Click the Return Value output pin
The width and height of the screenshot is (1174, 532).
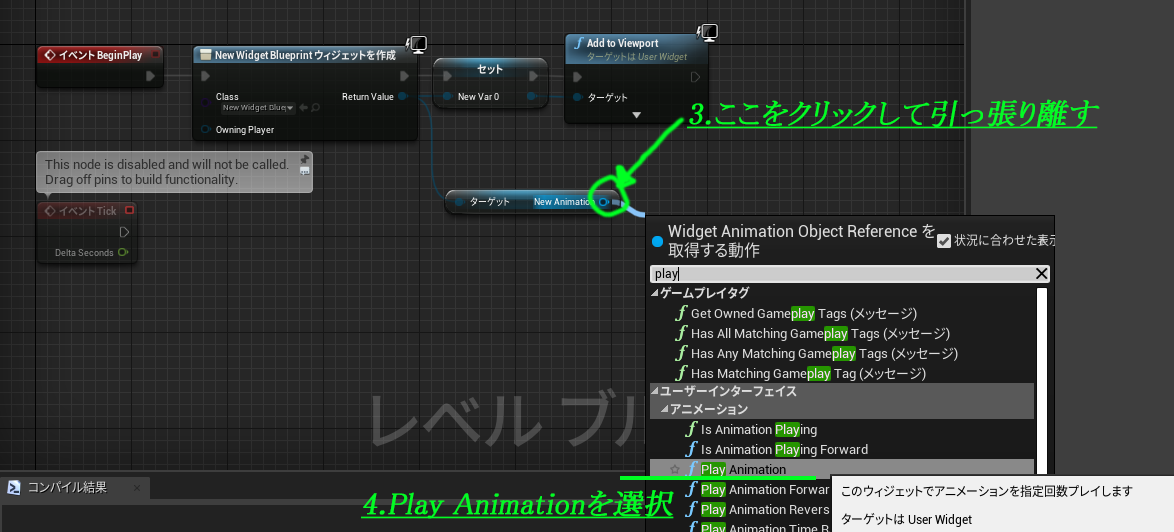click(403, 97)
